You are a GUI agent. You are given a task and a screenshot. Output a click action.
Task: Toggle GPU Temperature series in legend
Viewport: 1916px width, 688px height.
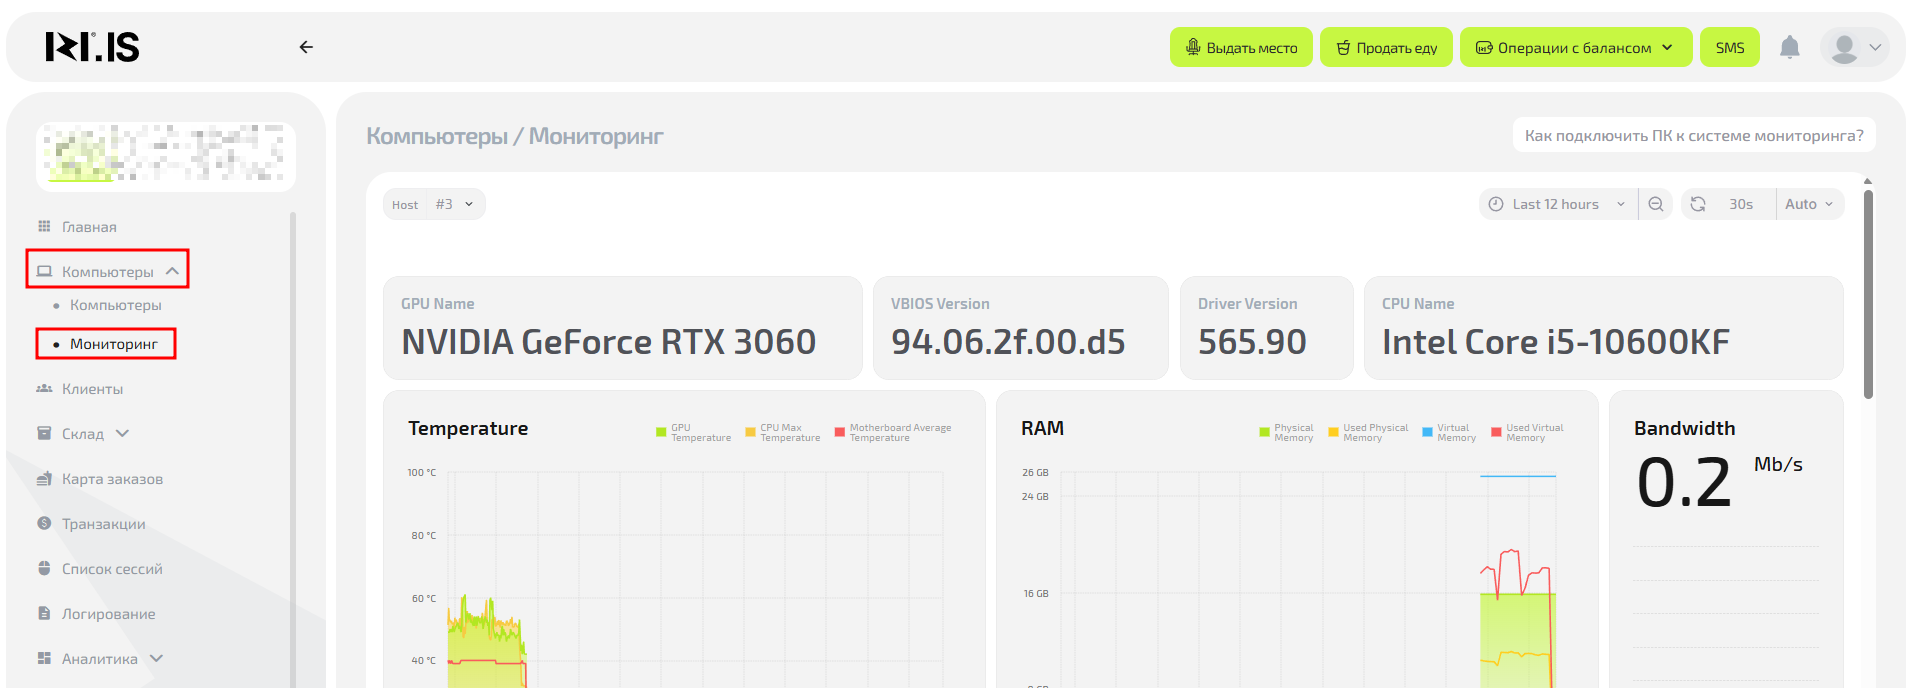[x=694, y=433]
